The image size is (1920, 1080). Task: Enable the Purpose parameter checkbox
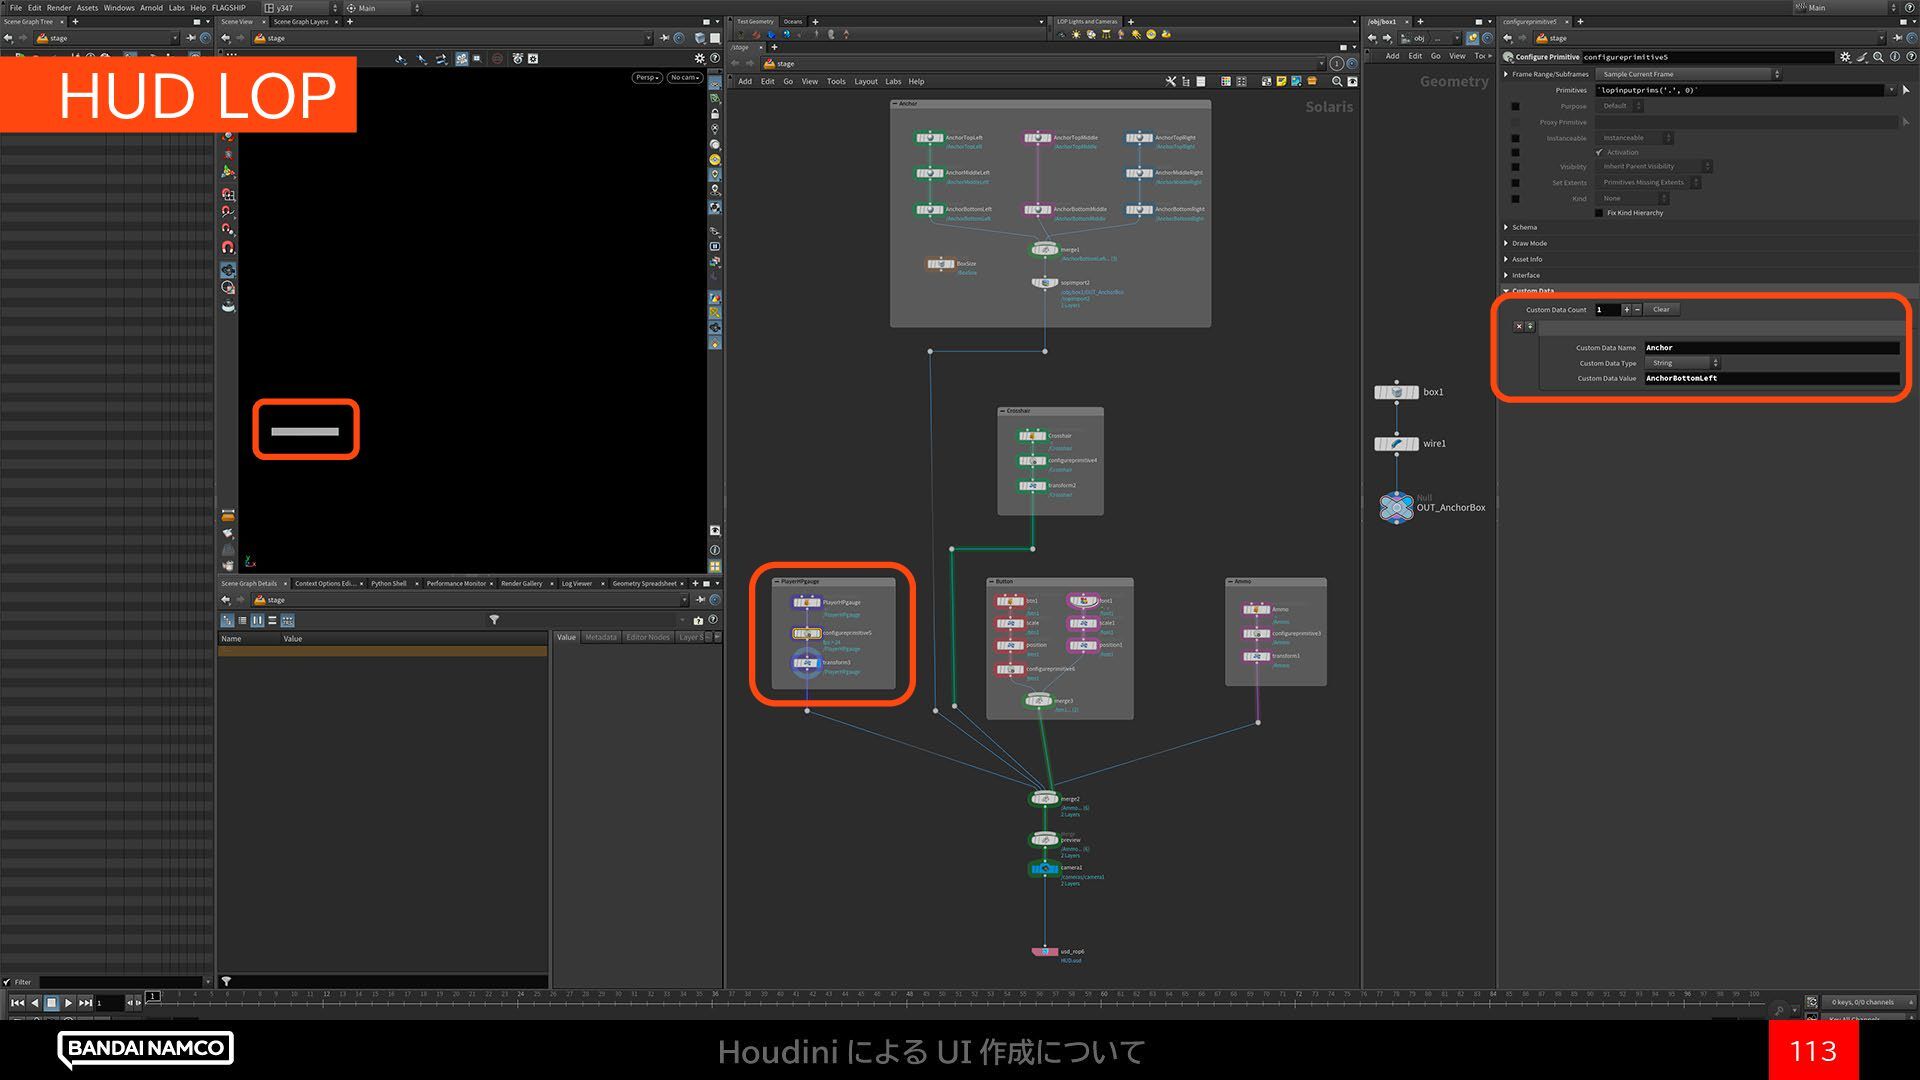click(x=1515, y=106)
